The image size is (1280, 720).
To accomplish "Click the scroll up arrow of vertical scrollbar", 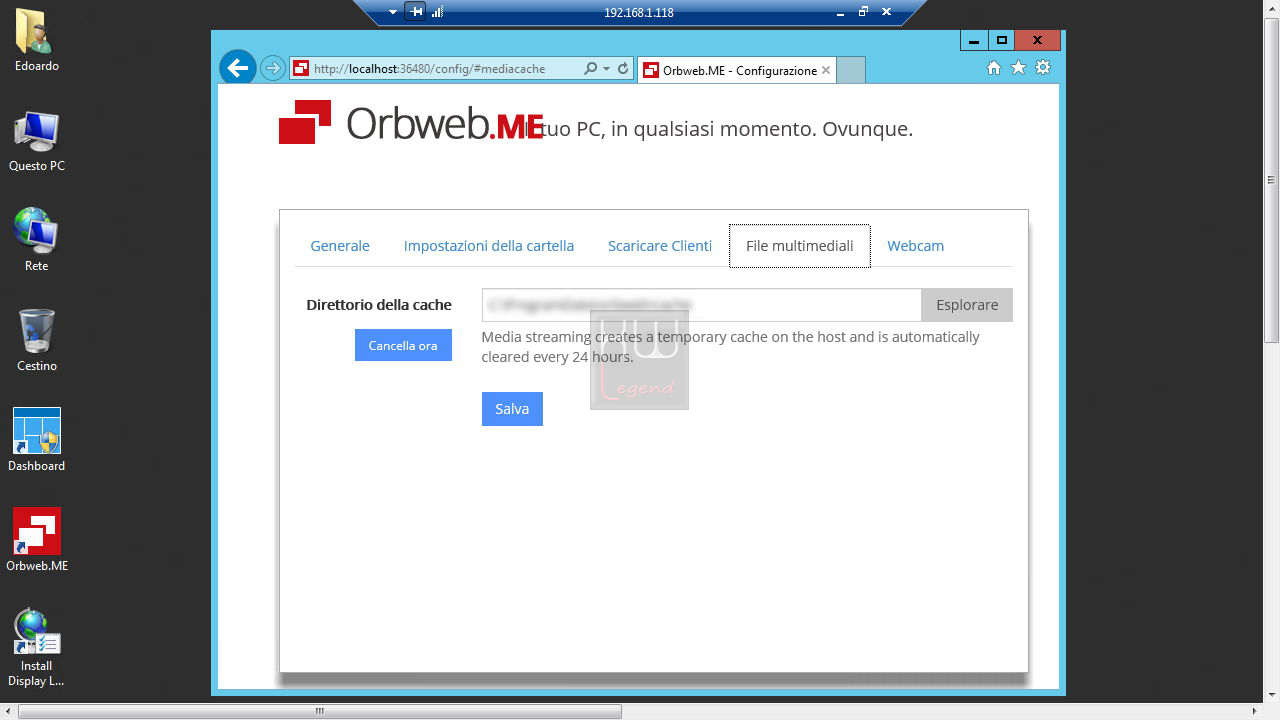I will point(1271,8).
